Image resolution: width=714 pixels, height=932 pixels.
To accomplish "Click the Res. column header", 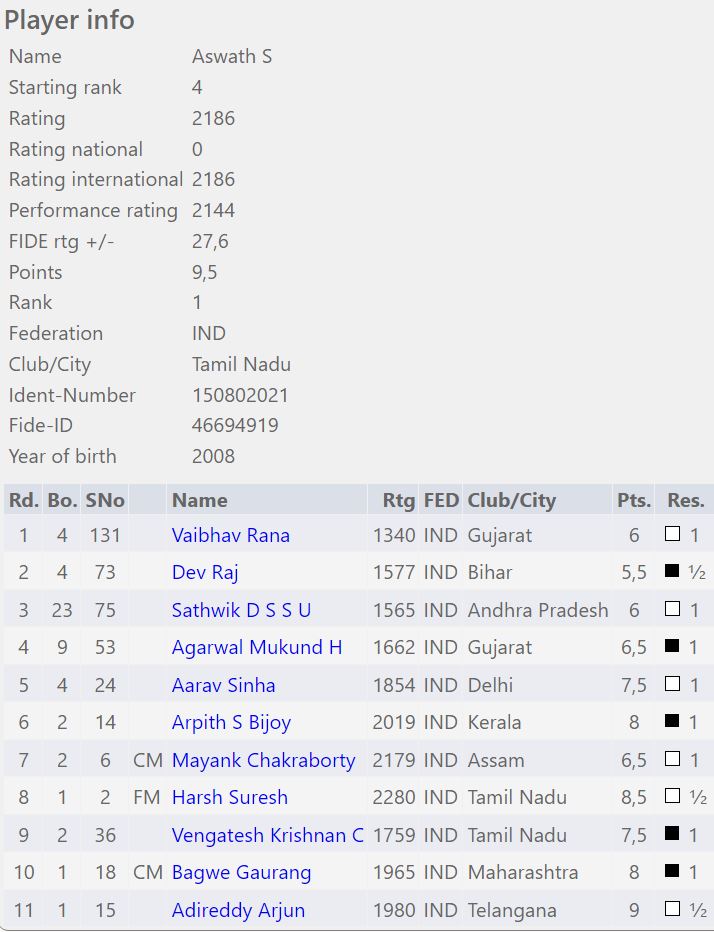I will tap(685, 500).
